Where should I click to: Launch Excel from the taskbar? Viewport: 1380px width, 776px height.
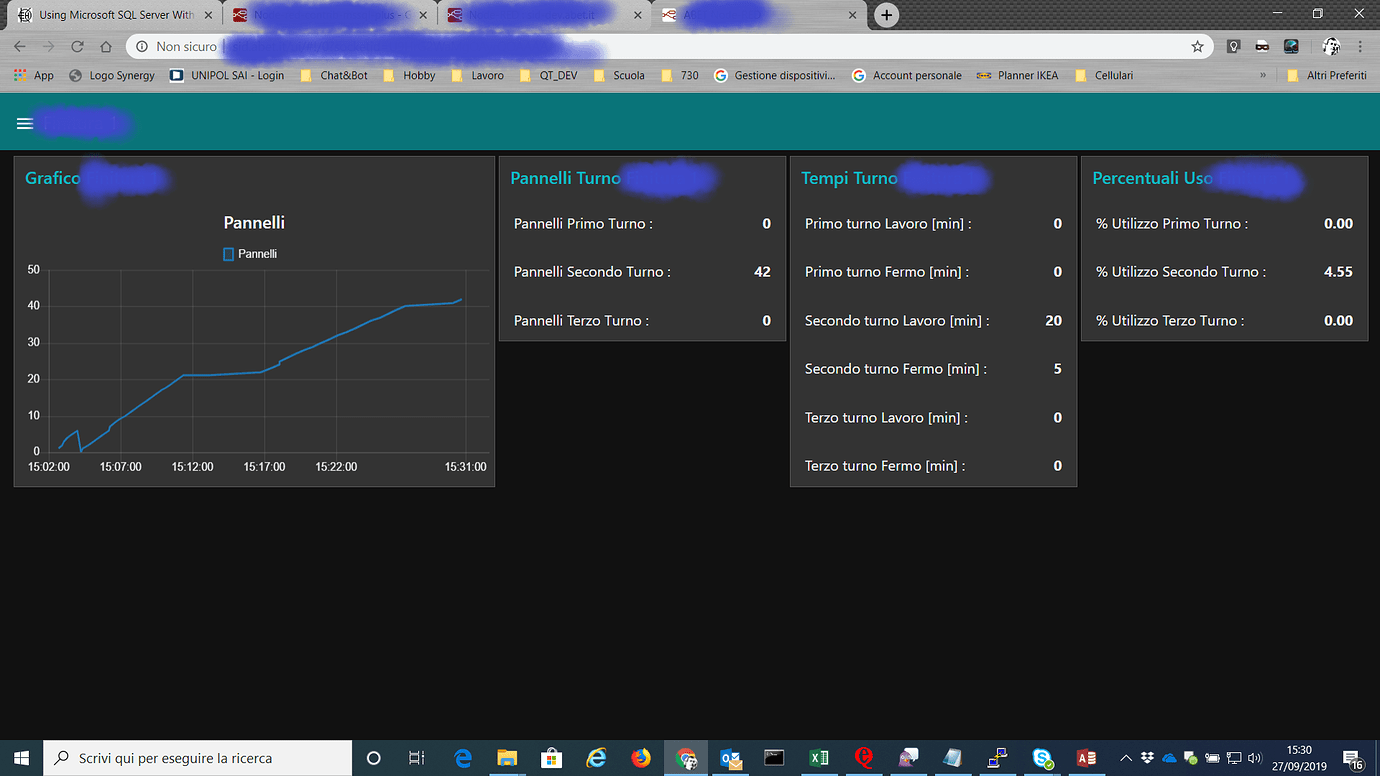click(818, 757)
